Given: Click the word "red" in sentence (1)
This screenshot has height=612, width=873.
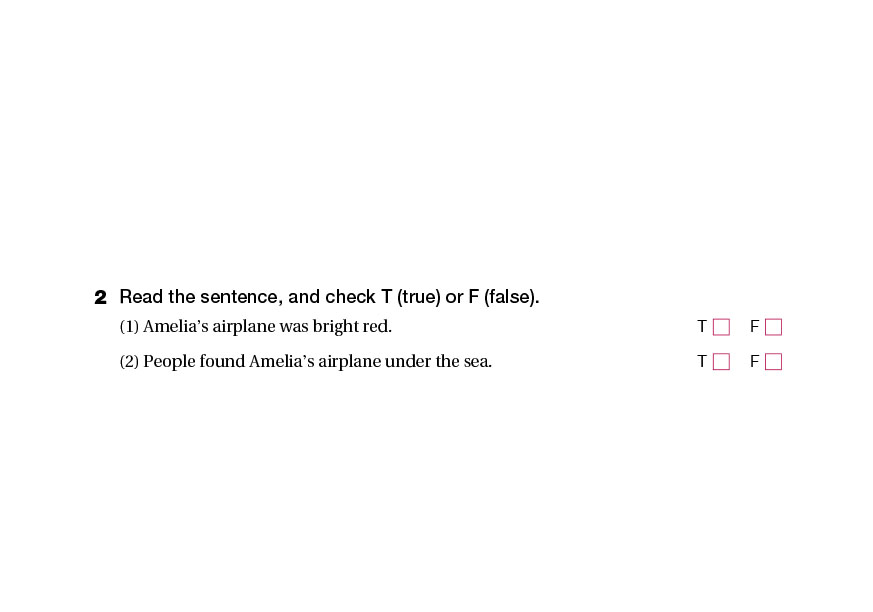Looking at the screenshot, I should click(376, 327).
